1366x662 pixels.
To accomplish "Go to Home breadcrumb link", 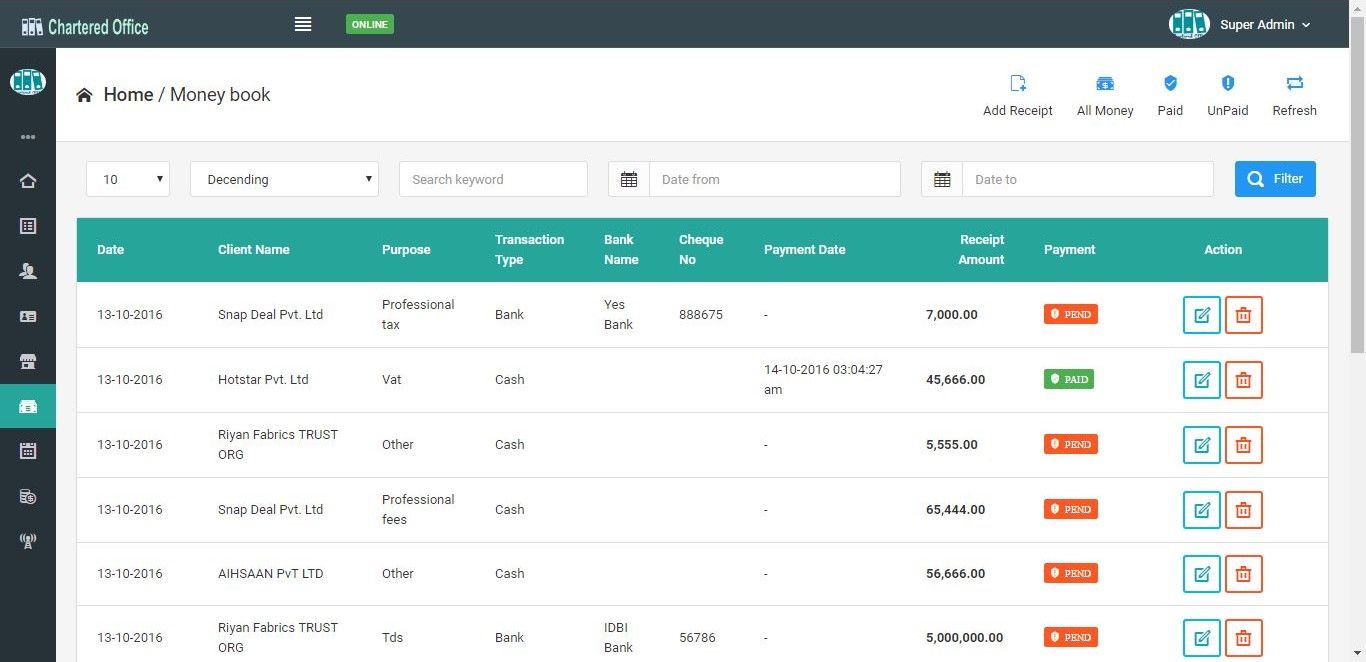I will (x=128, y=95).
